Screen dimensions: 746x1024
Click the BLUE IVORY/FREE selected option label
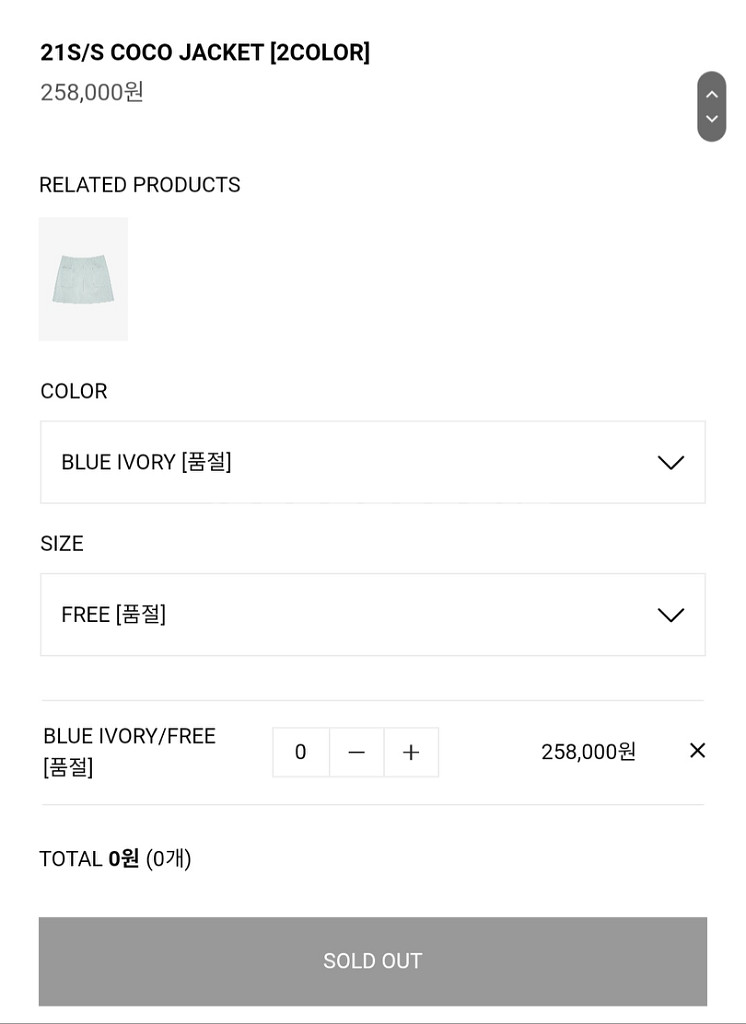click(x=129, y=751)
